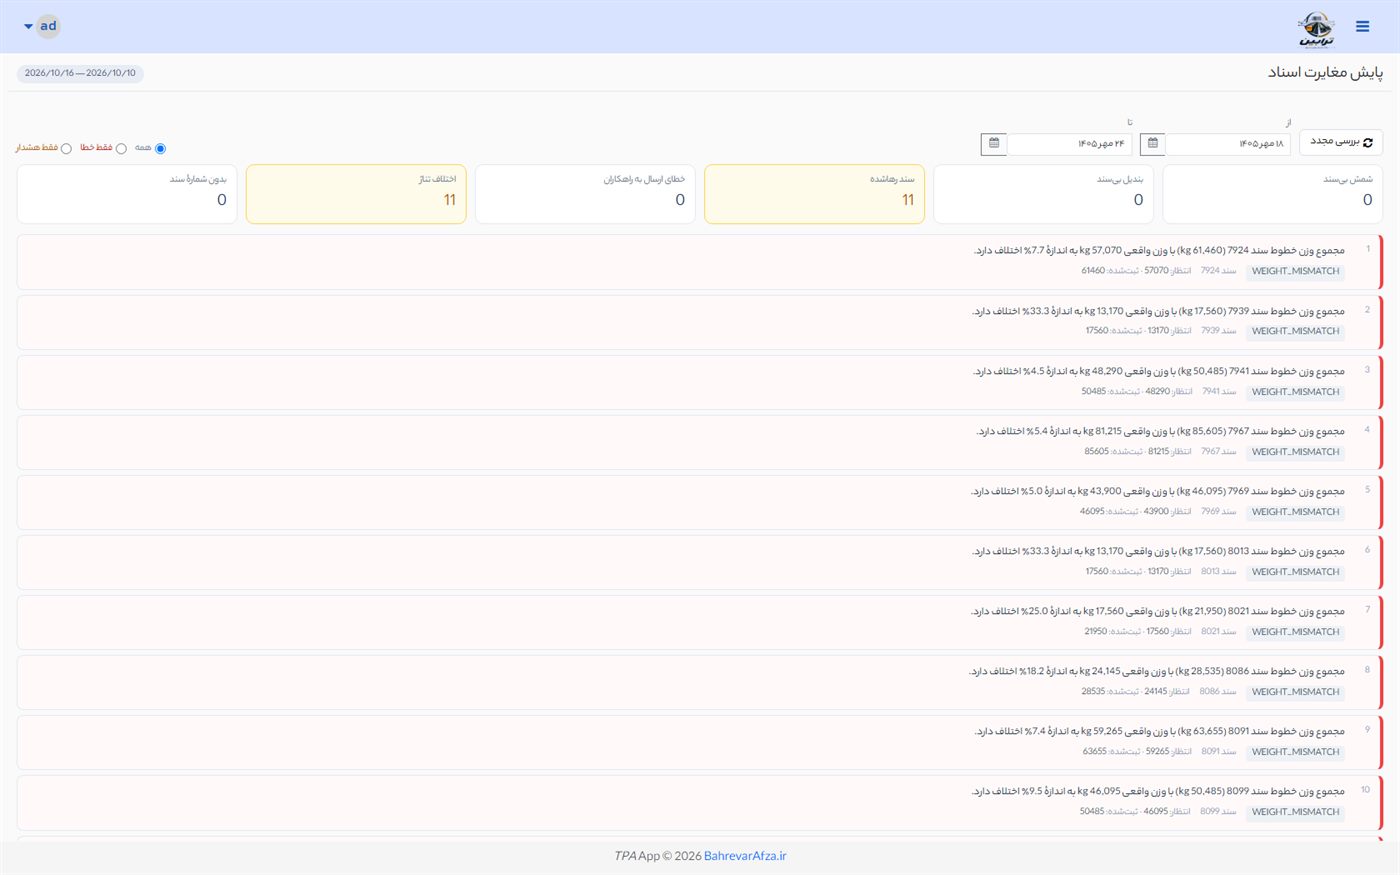Open the BahrevarAfza.ir footer link
The height and width of the screenshot is (875, 1400).
745,856
